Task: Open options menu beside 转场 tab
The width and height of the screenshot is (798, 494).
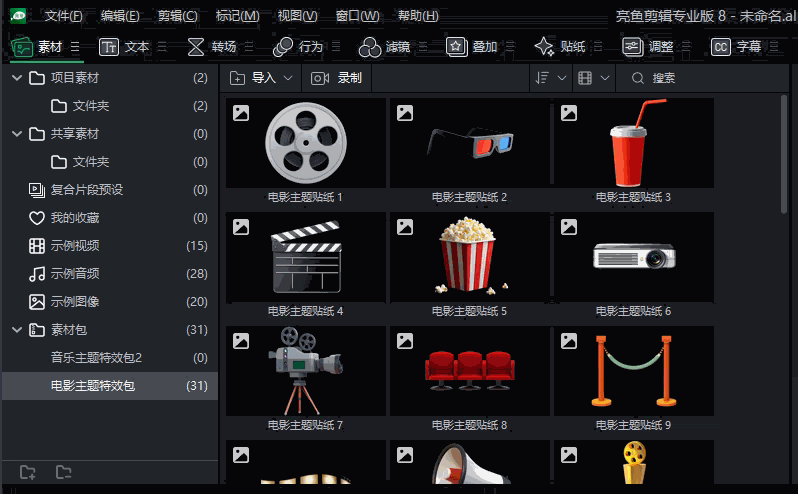Action: coord(249,47)
